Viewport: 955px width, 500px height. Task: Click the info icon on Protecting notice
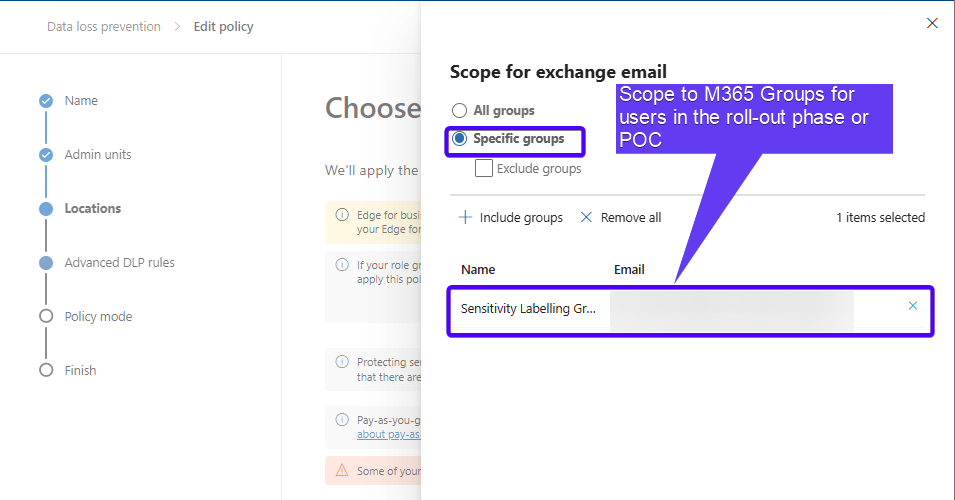click(342, 362)
